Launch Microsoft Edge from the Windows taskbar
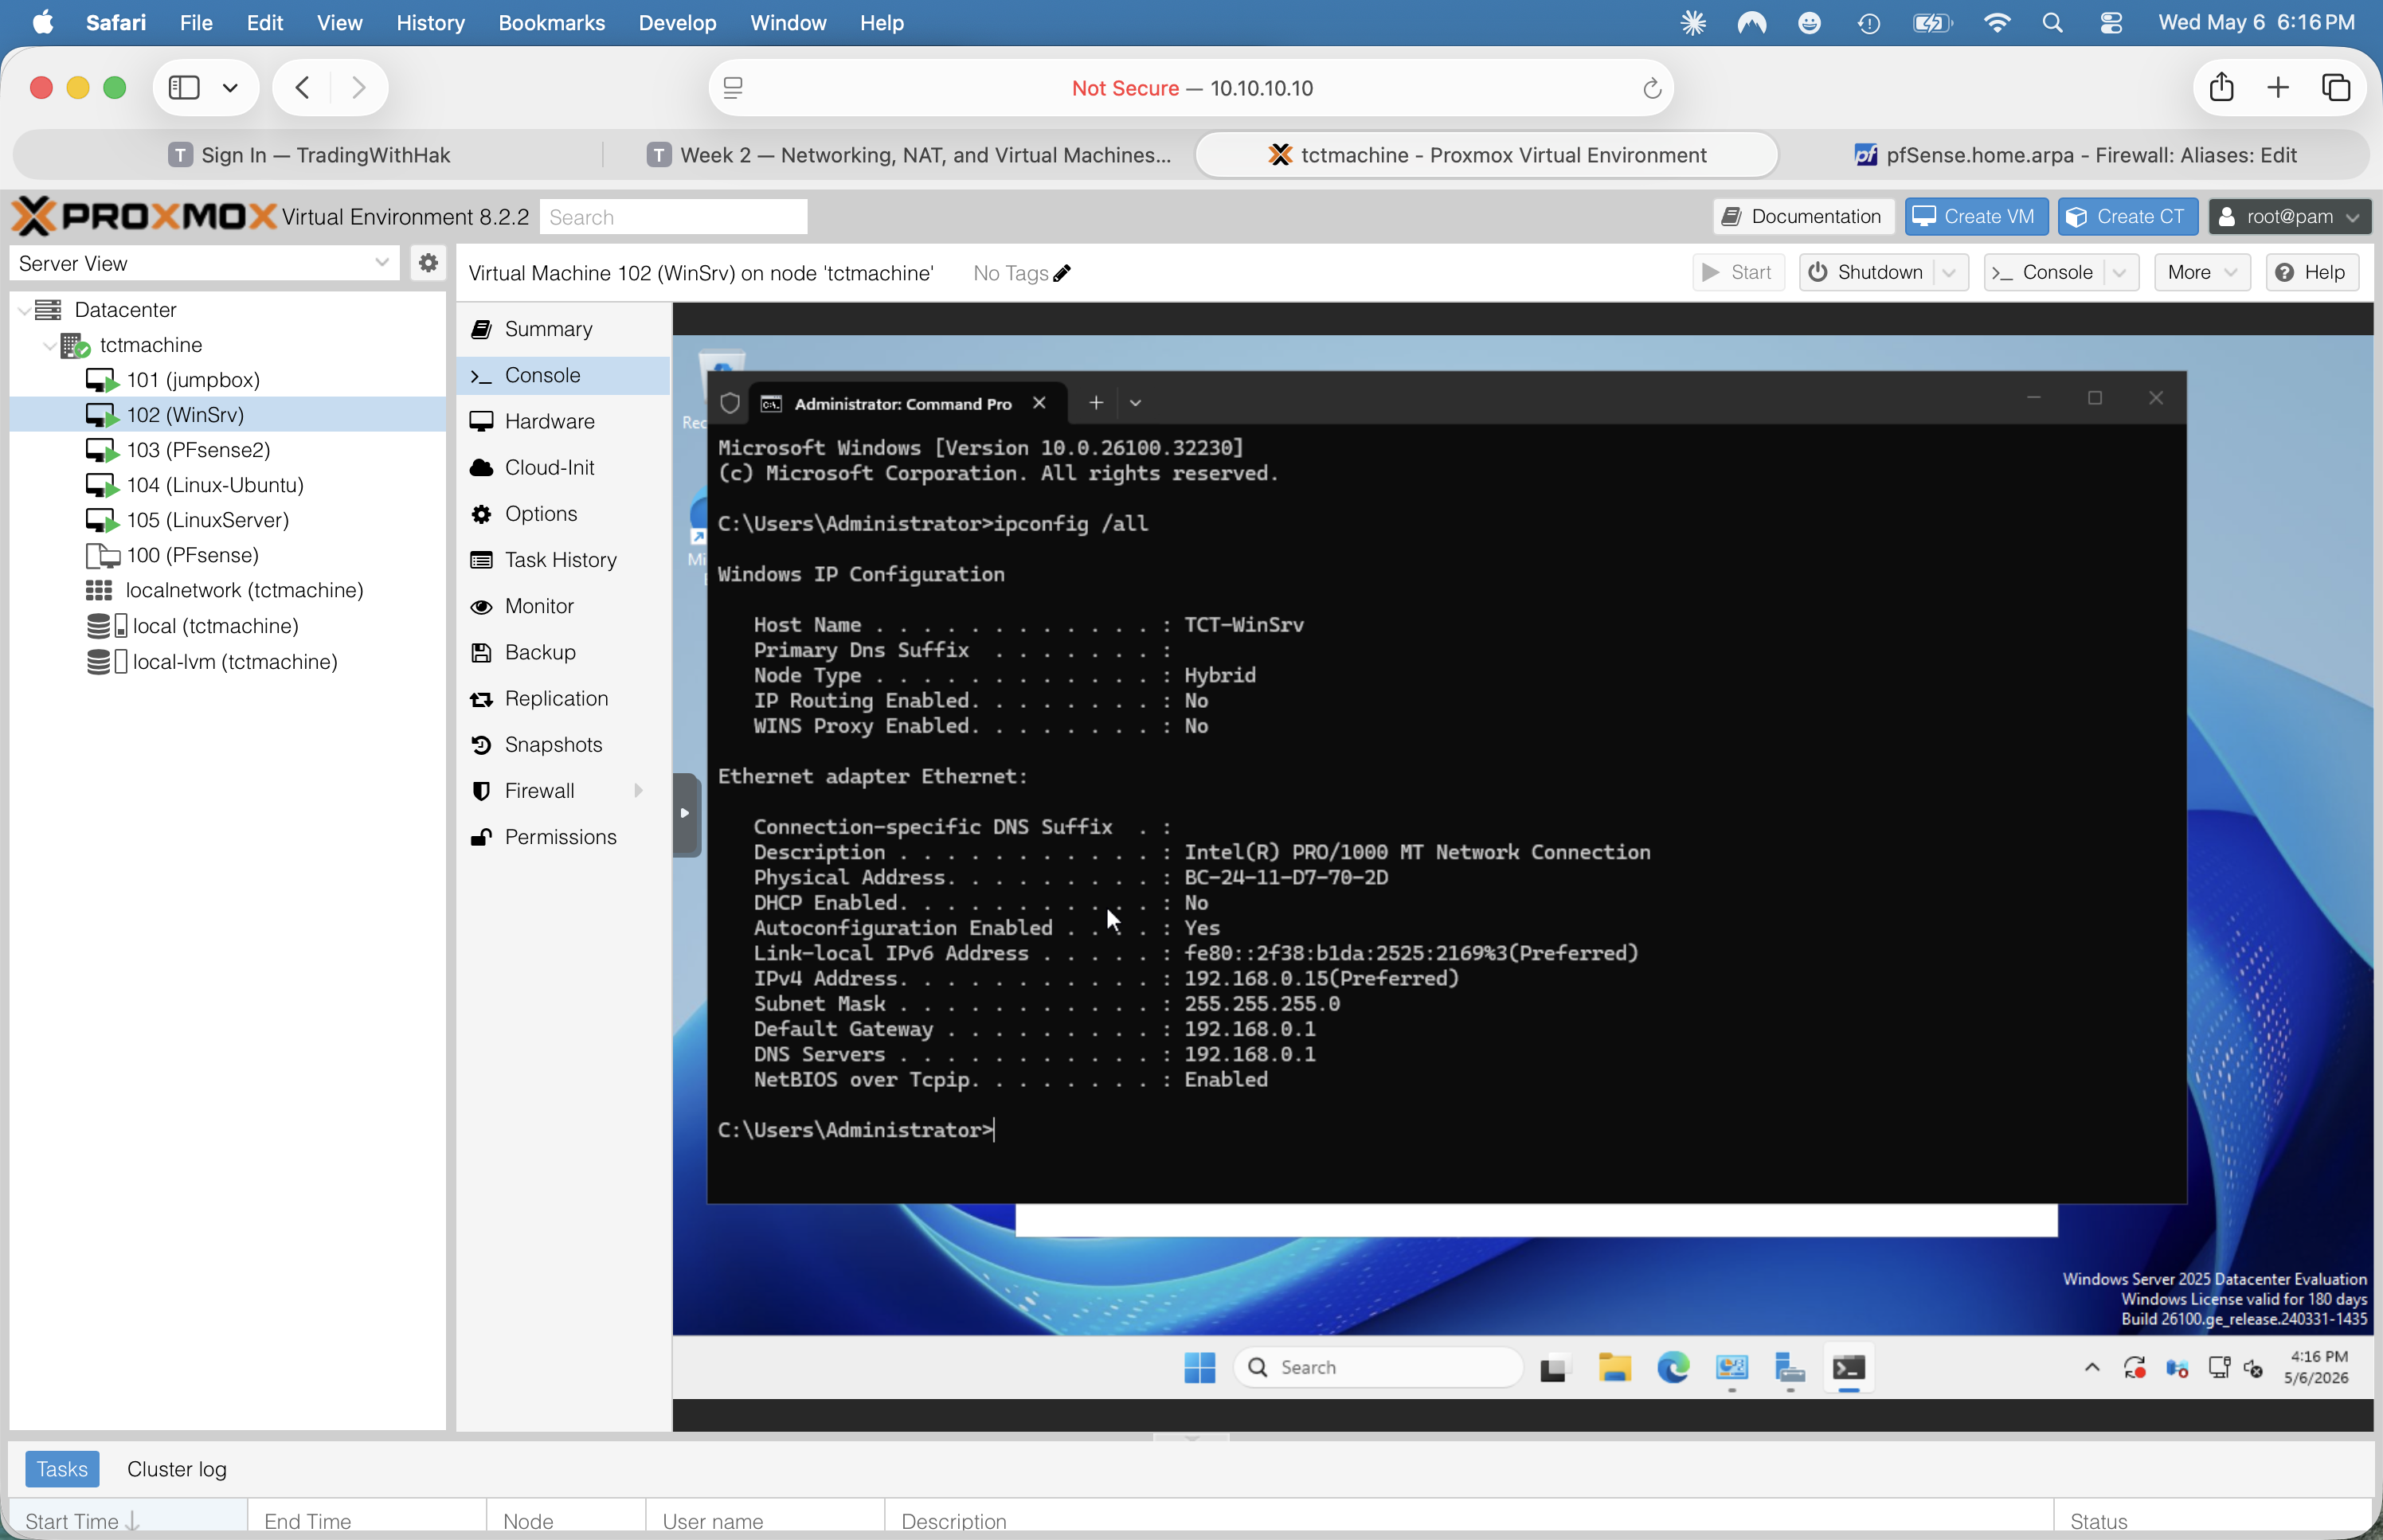The image size is (2383, 1540). [x=1673, y=1367]
